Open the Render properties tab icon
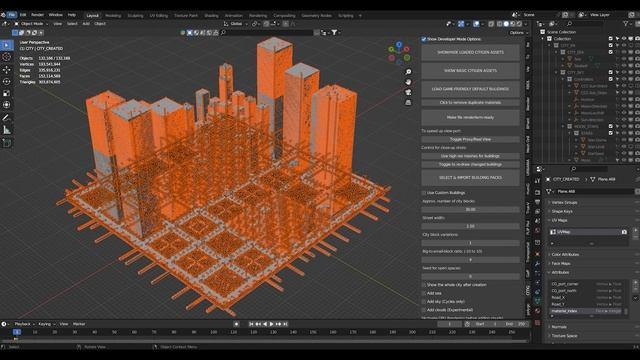This screenshot has width=640, height=360. coord(538,192)
